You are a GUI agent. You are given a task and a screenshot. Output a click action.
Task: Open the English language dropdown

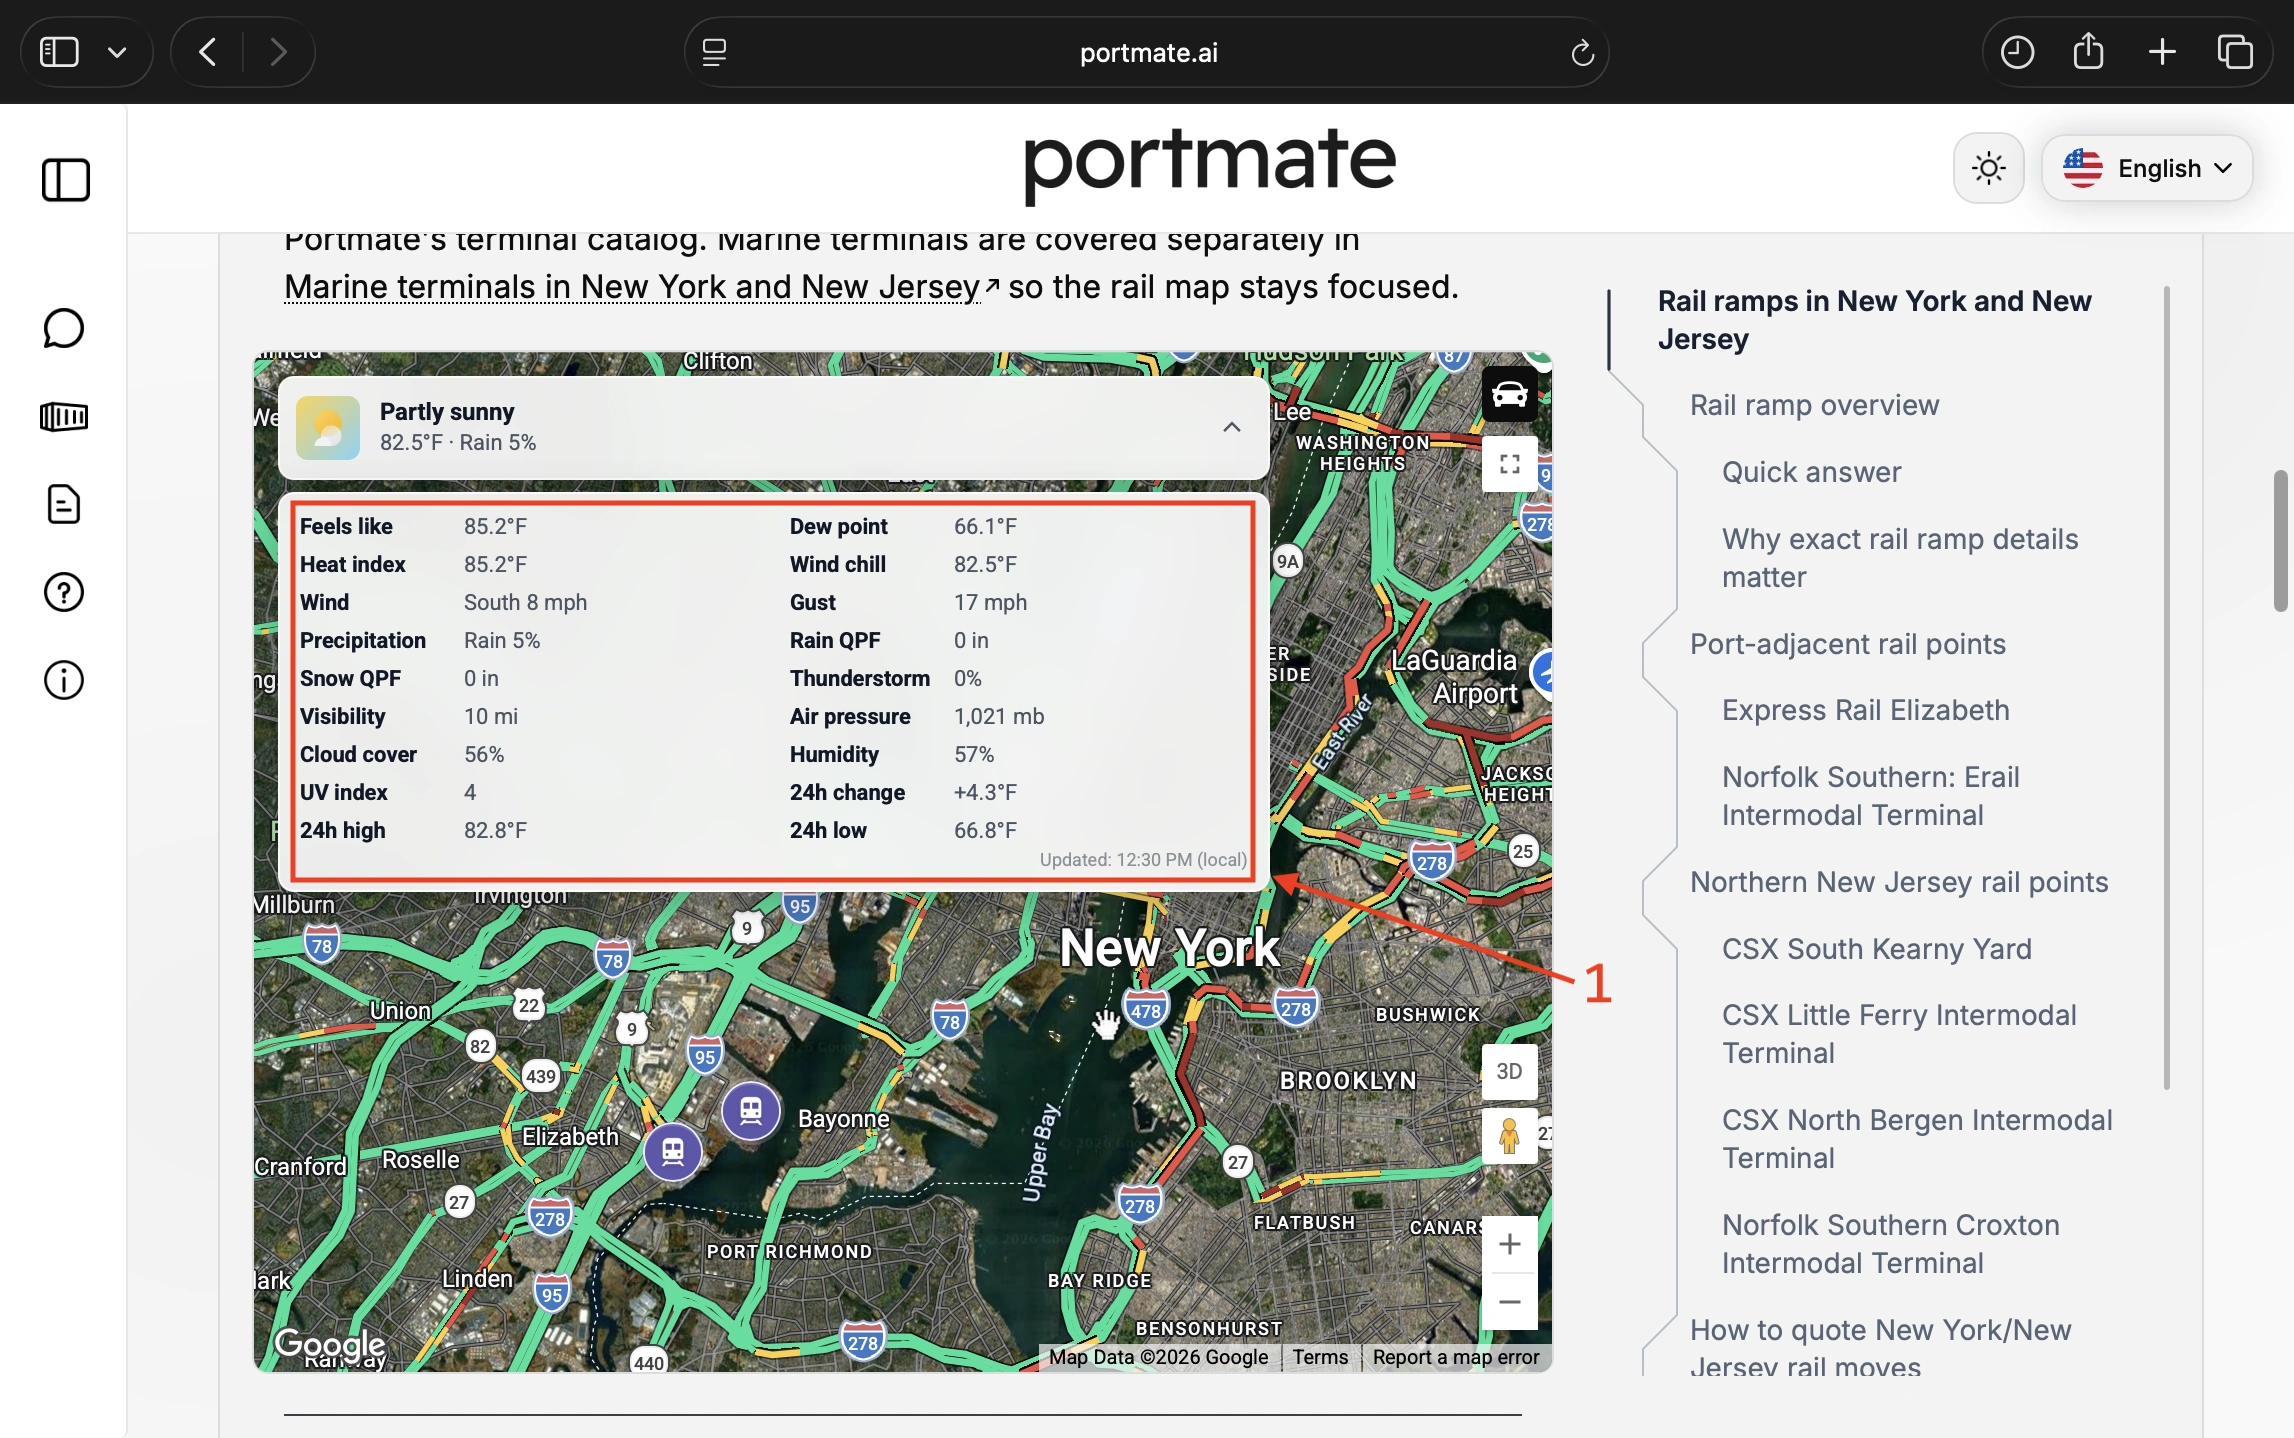coord(2146,168)
